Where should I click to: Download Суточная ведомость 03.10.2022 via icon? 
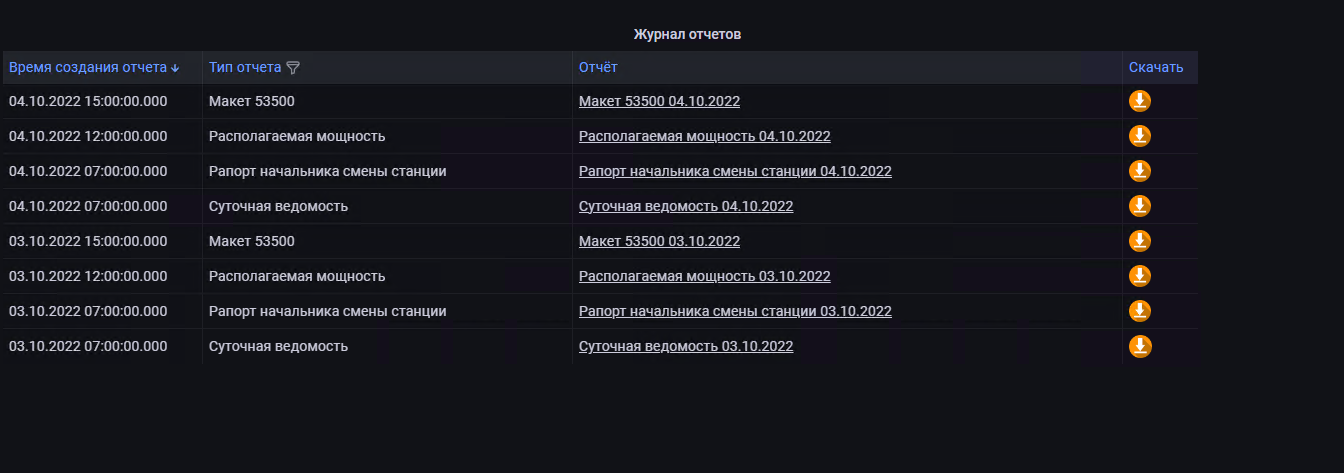pyautogui.click(x=1140, y=346)
